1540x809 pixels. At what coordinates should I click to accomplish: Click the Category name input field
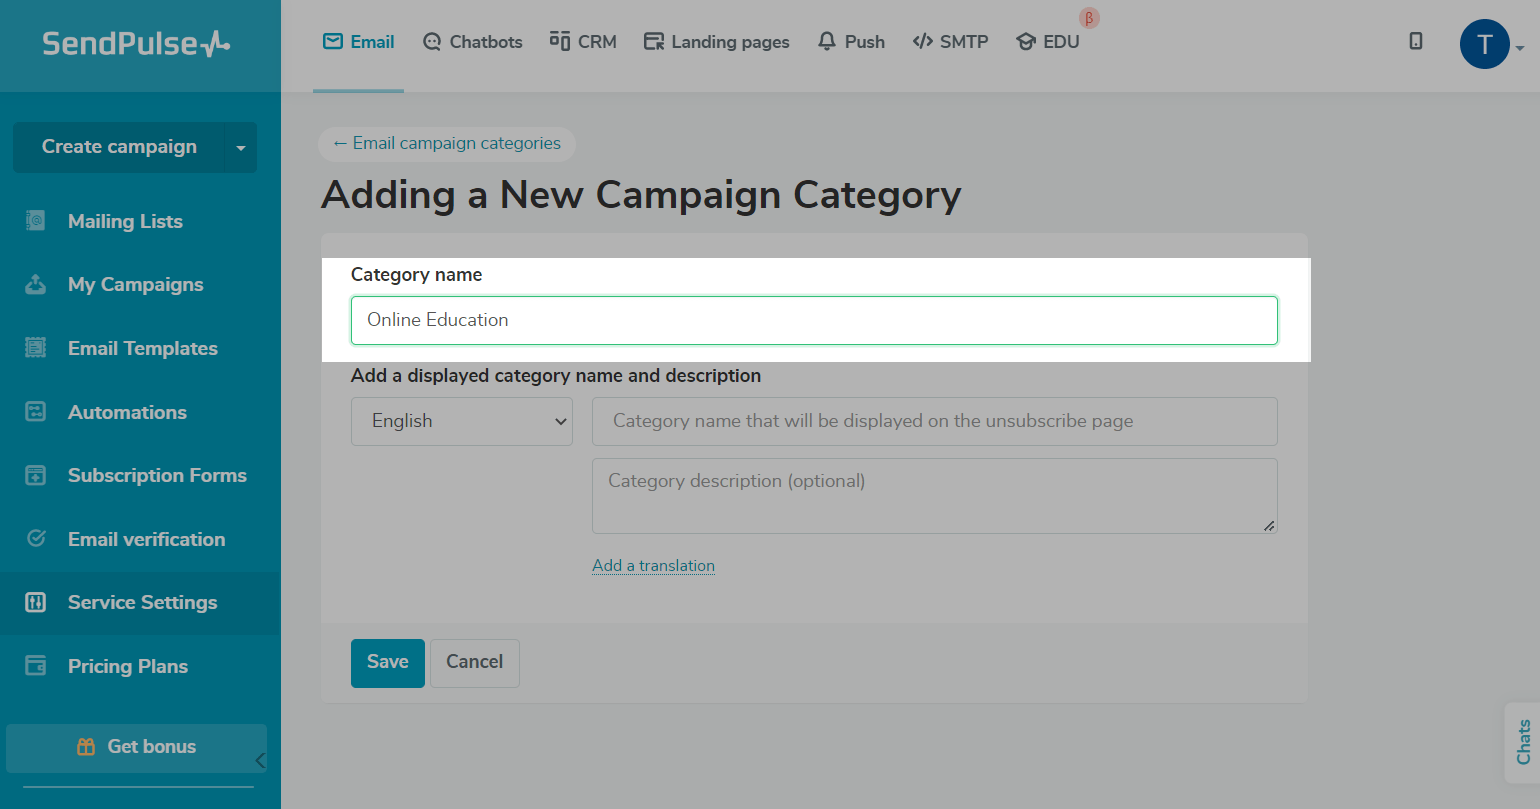click(814, 320)
